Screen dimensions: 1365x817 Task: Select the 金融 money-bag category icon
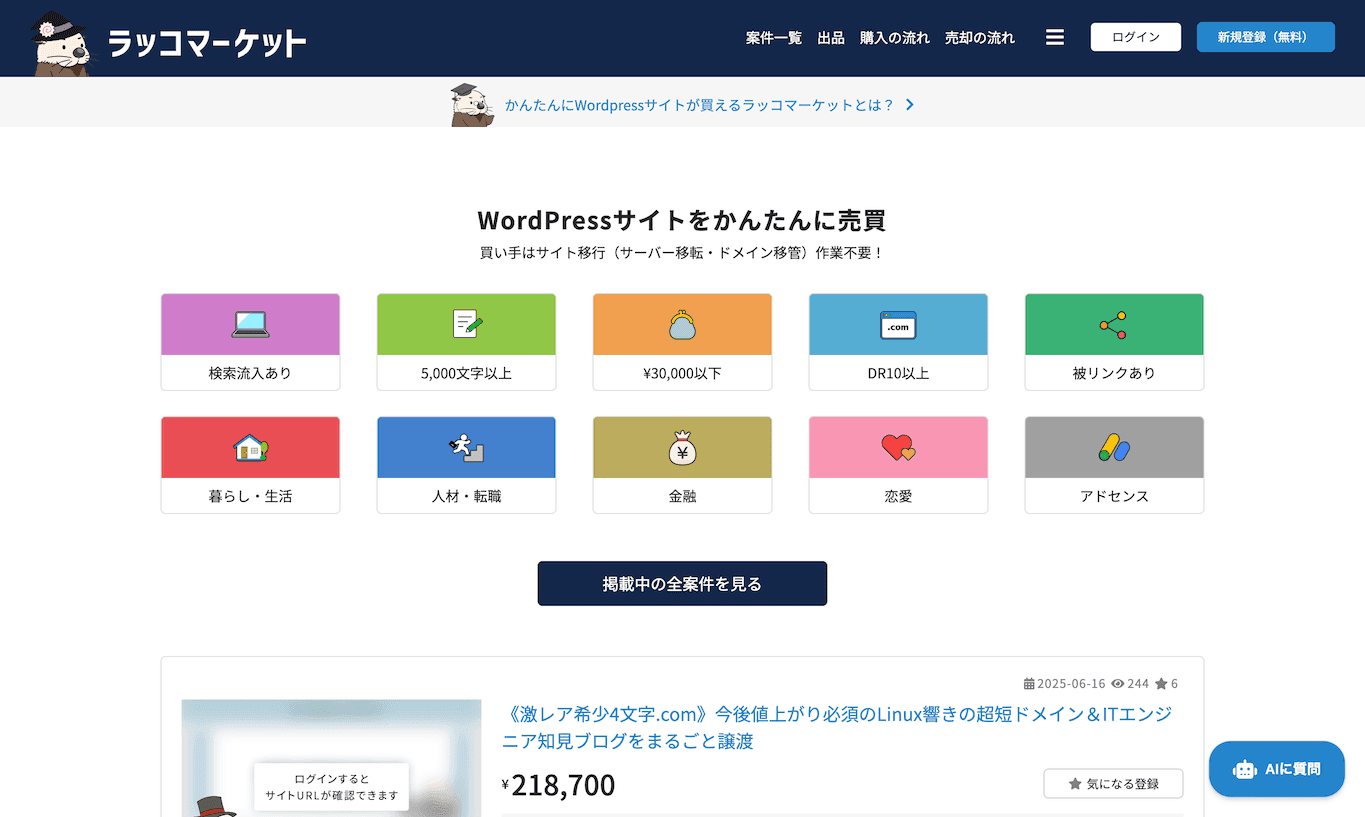coord(682,447)
